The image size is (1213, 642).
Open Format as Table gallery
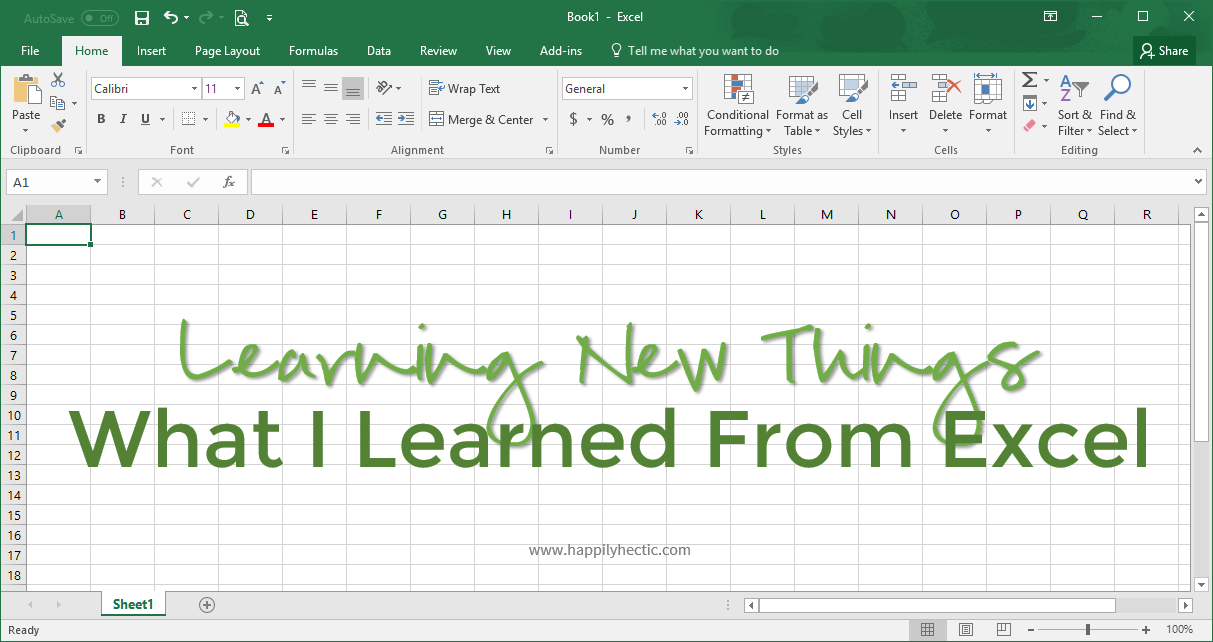(802, 106)
